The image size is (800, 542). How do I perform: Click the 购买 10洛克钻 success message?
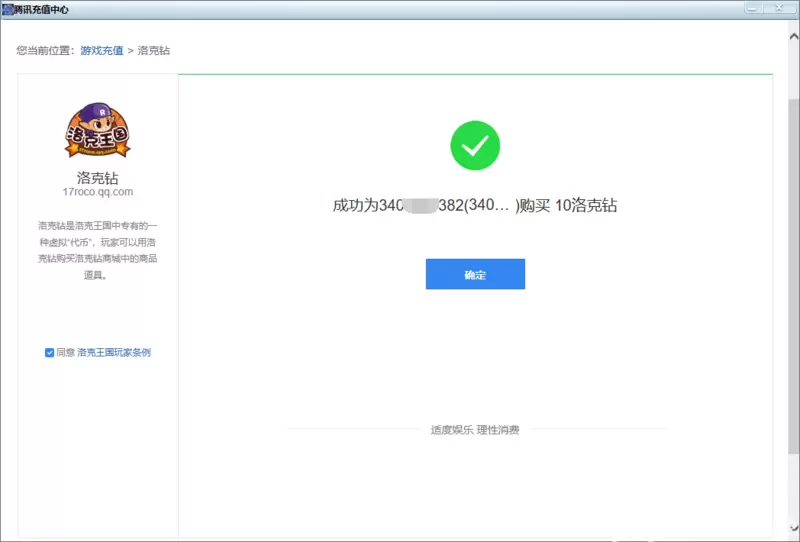point(475,205)
